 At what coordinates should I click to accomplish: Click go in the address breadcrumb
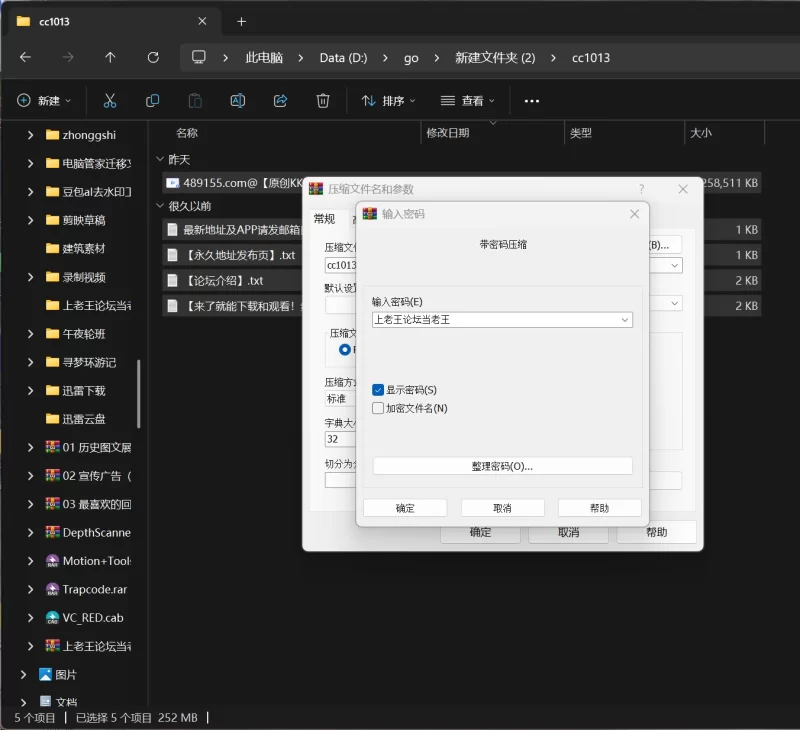[x=411, y=57]
